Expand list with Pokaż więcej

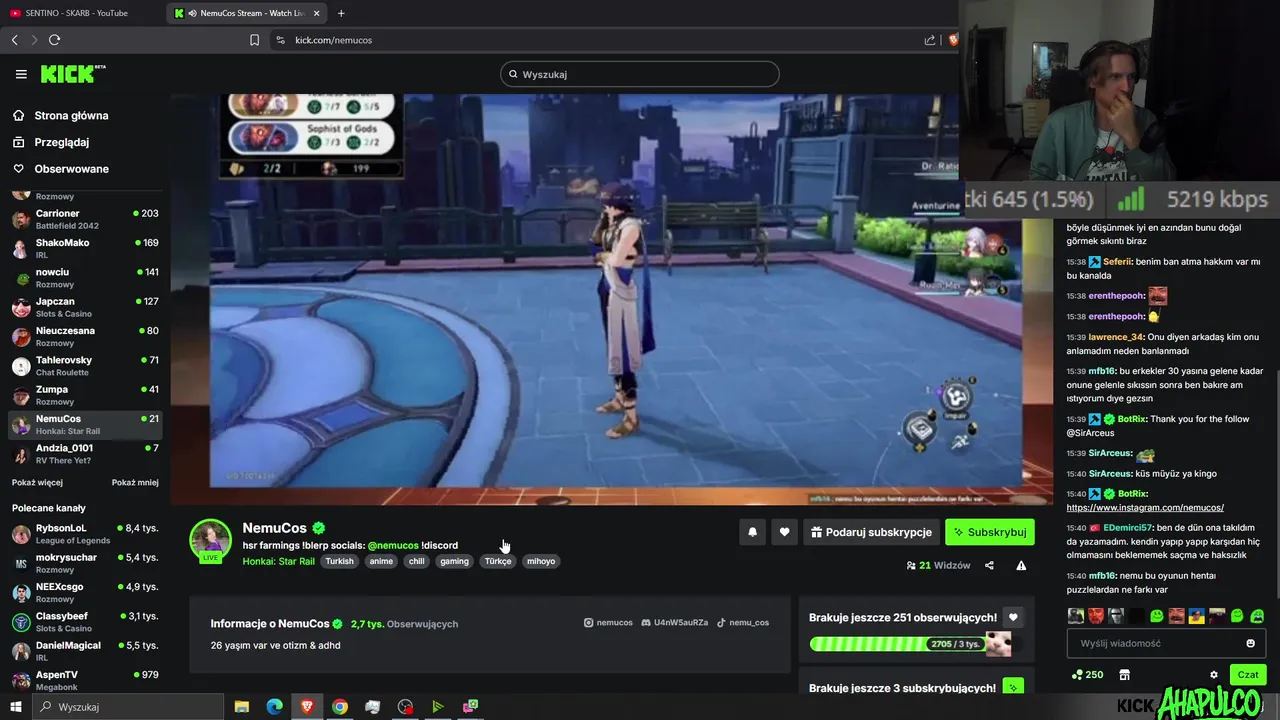pos(37,482)
